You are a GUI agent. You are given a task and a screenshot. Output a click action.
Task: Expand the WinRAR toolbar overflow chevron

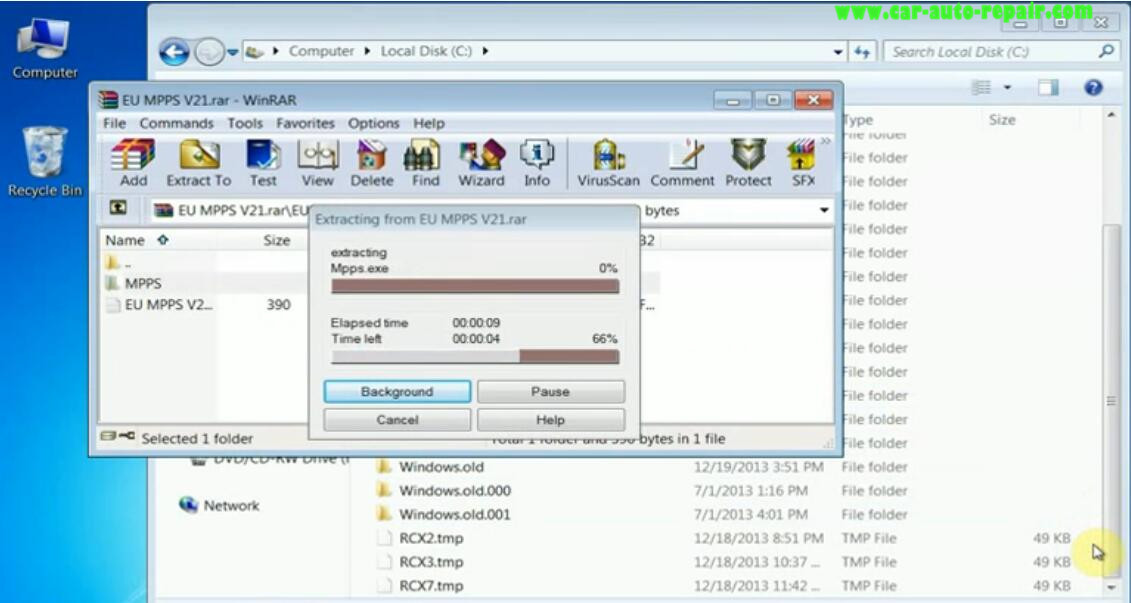826,141
